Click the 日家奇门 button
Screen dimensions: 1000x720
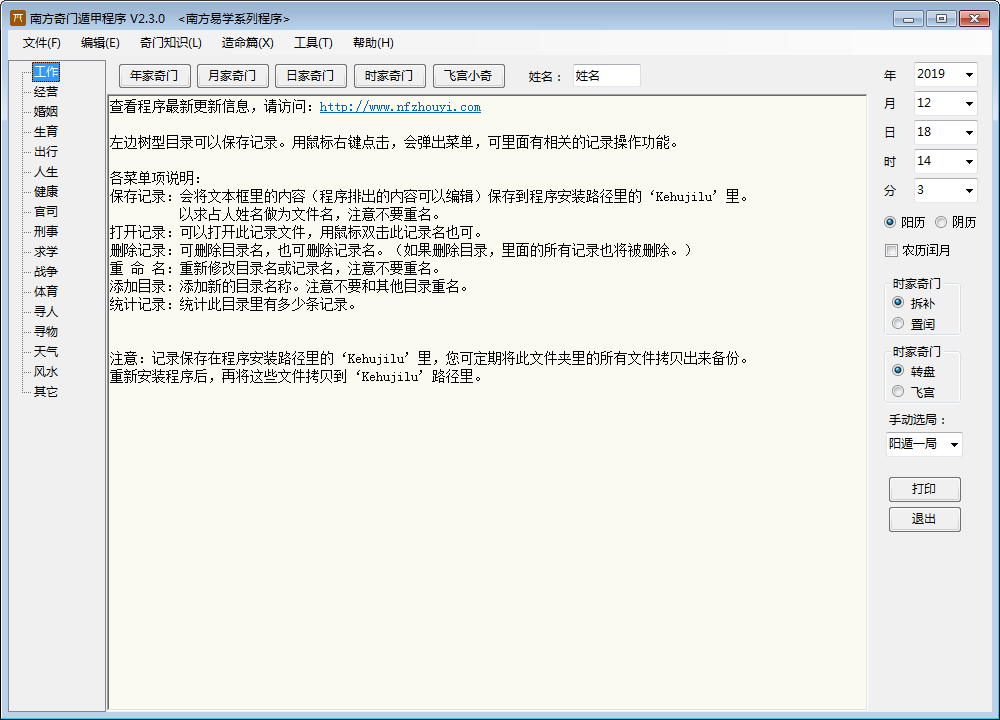[x=311, y=76]
